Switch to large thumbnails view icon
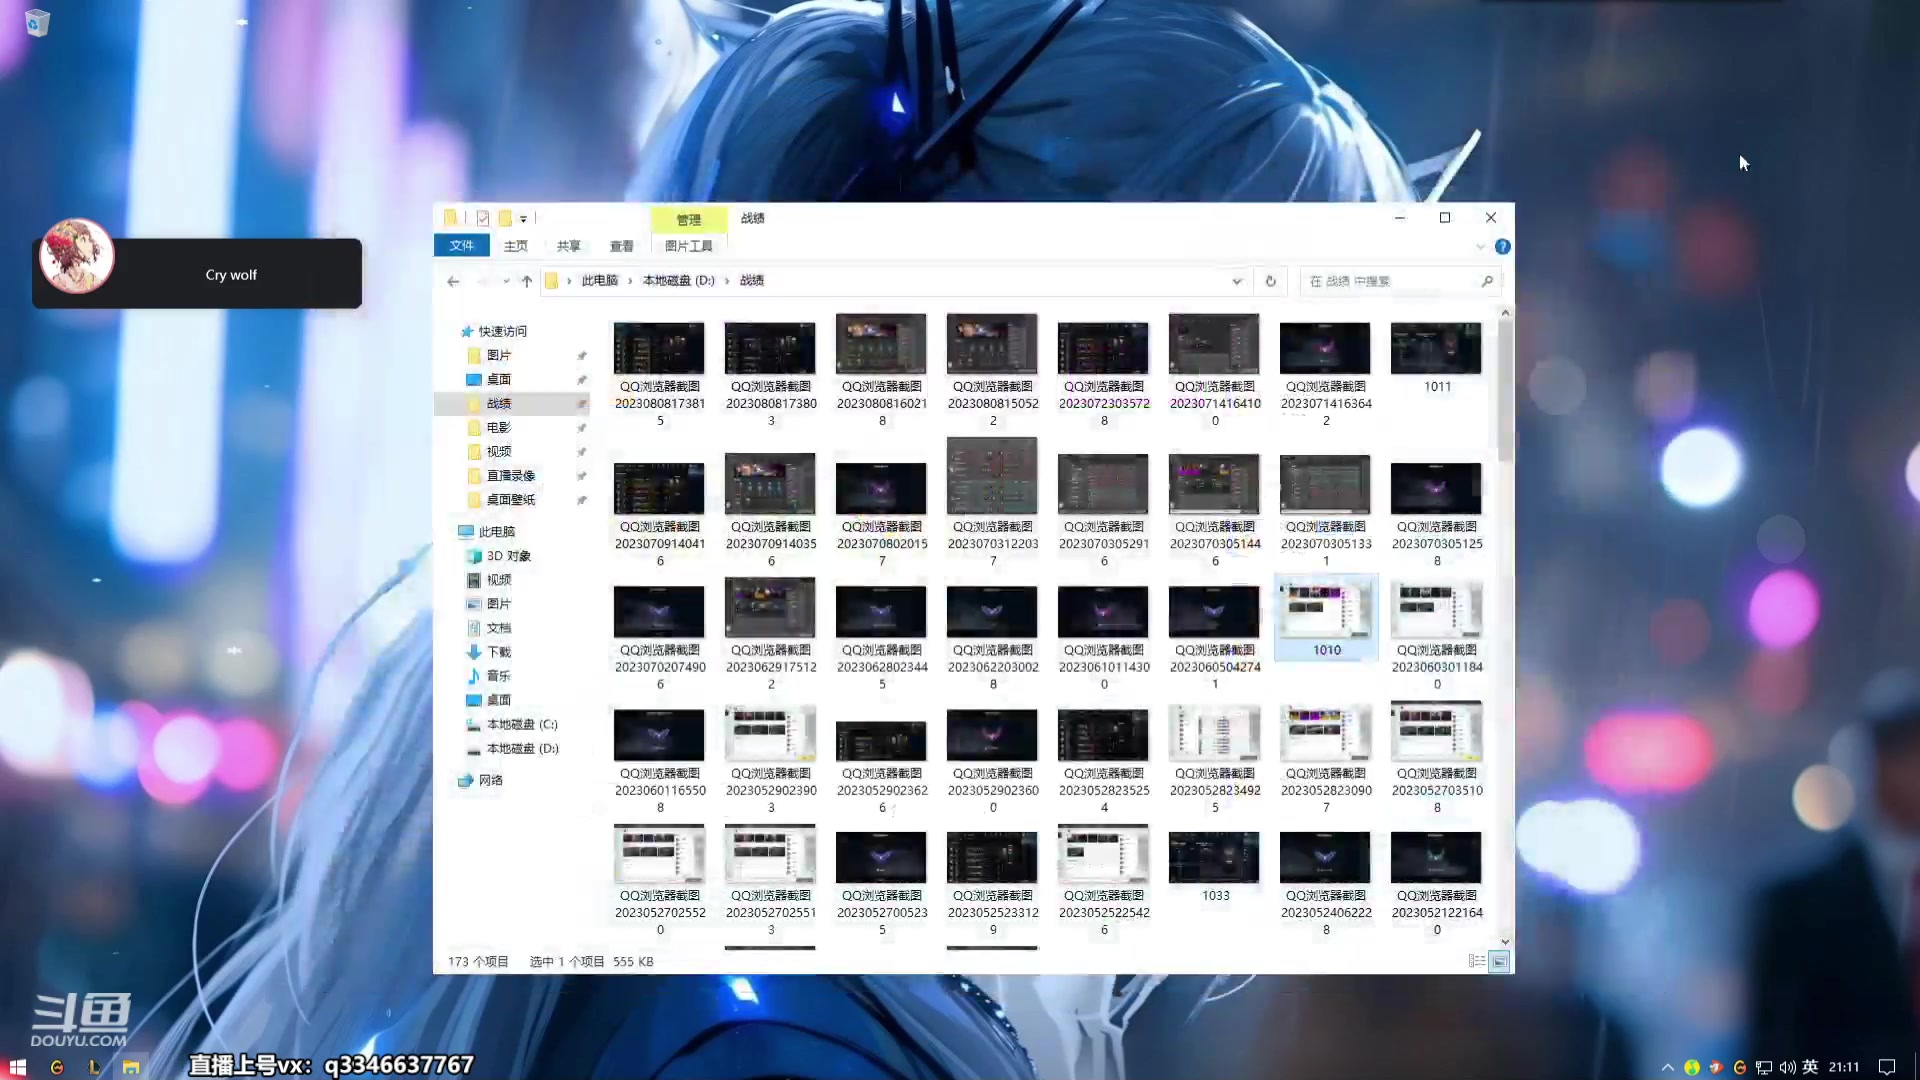Image resolution: width=1920 pixels, height=1080 pixels. tap(1499, 961)
